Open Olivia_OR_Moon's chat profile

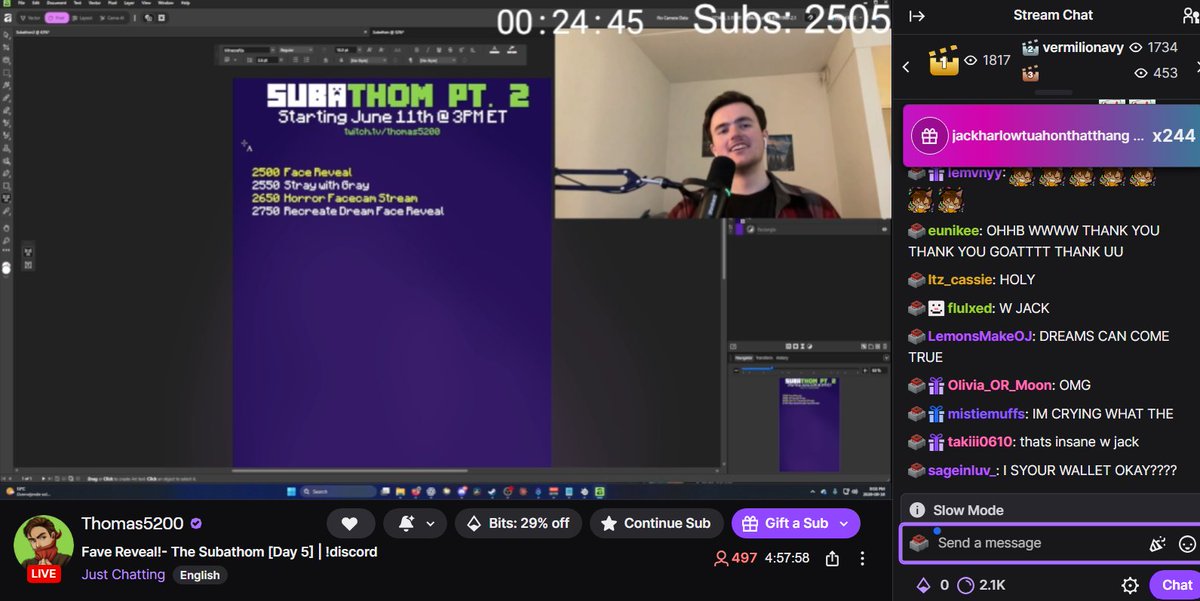(1000, 385)
